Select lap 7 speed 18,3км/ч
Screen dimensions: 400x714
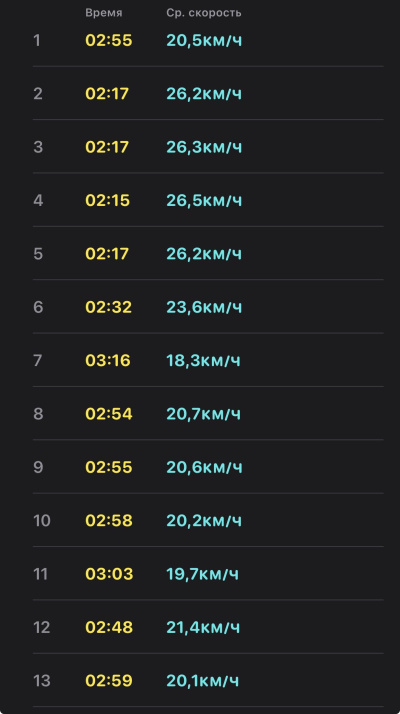coord(203,361)
